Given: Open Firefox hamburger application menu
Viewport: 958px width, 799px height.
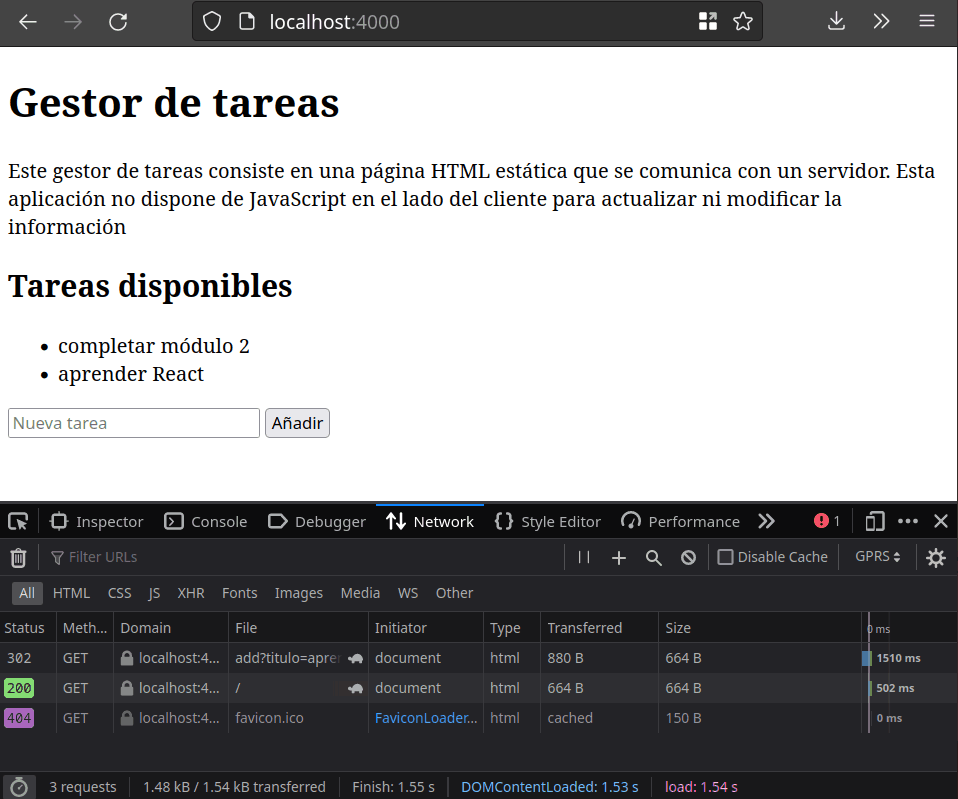Looking at the screenshot, I should point(927,21).
